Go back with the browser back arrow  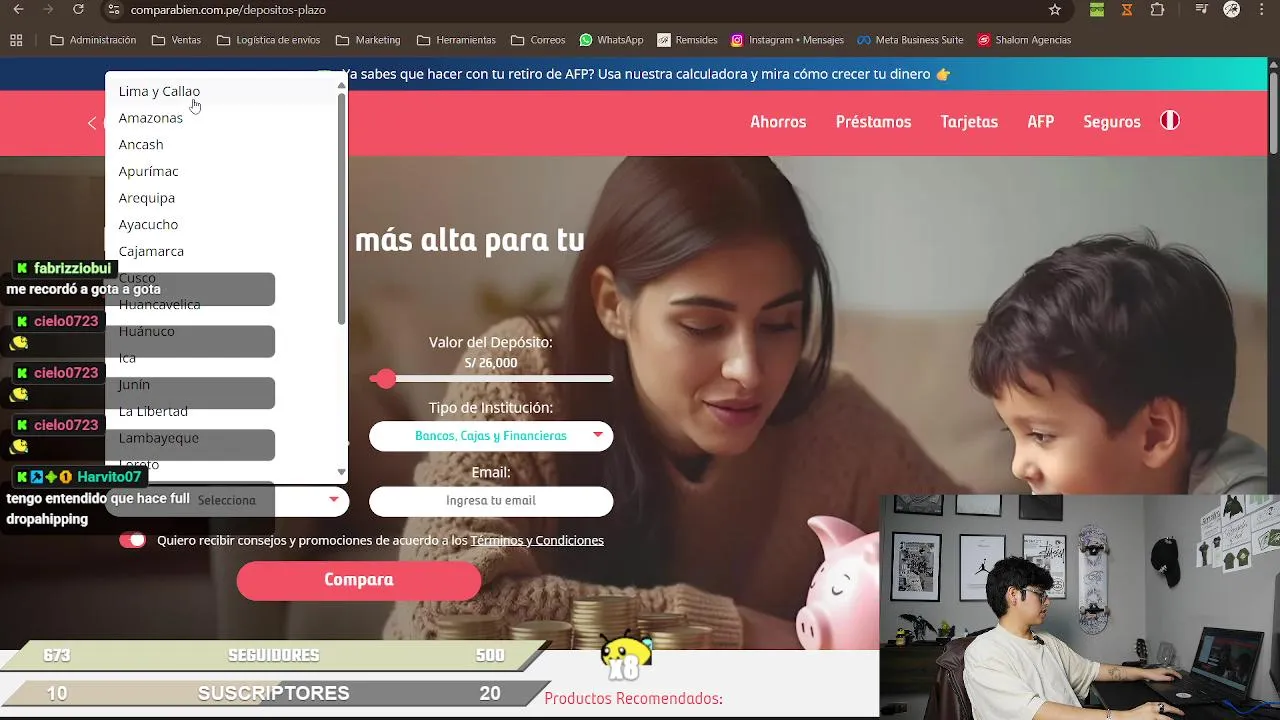(17, 9)
